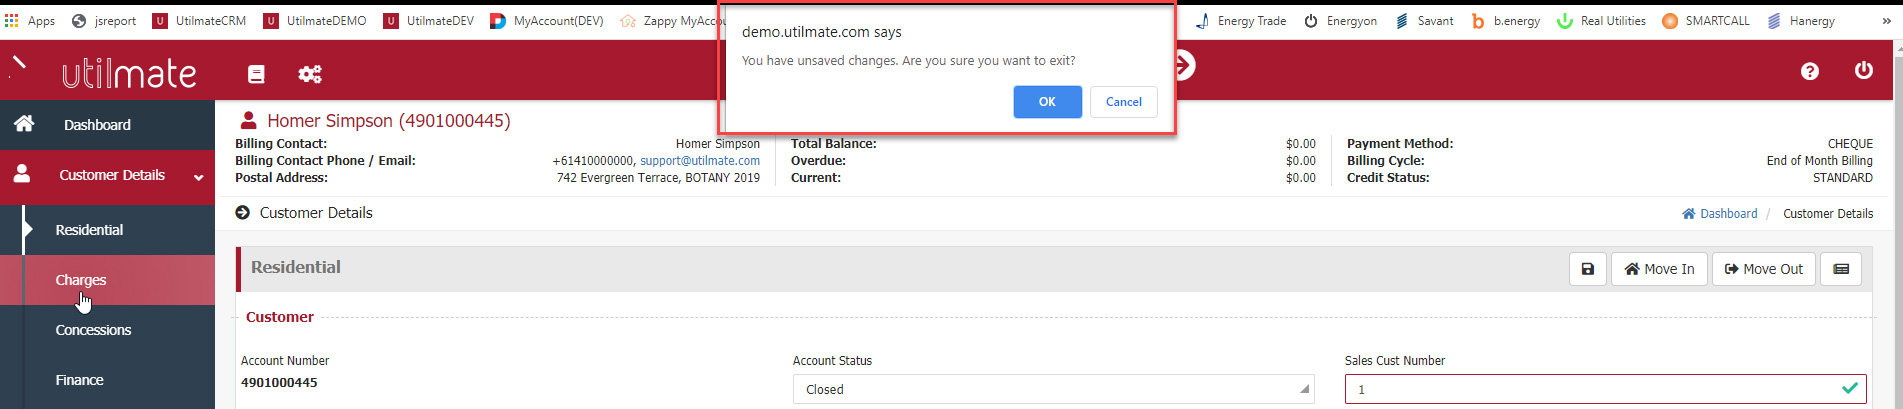This screenshot has height=409, width=1903.
Task: Click the customer person icon beside Homer Simpson
Action: click(248, 120)
